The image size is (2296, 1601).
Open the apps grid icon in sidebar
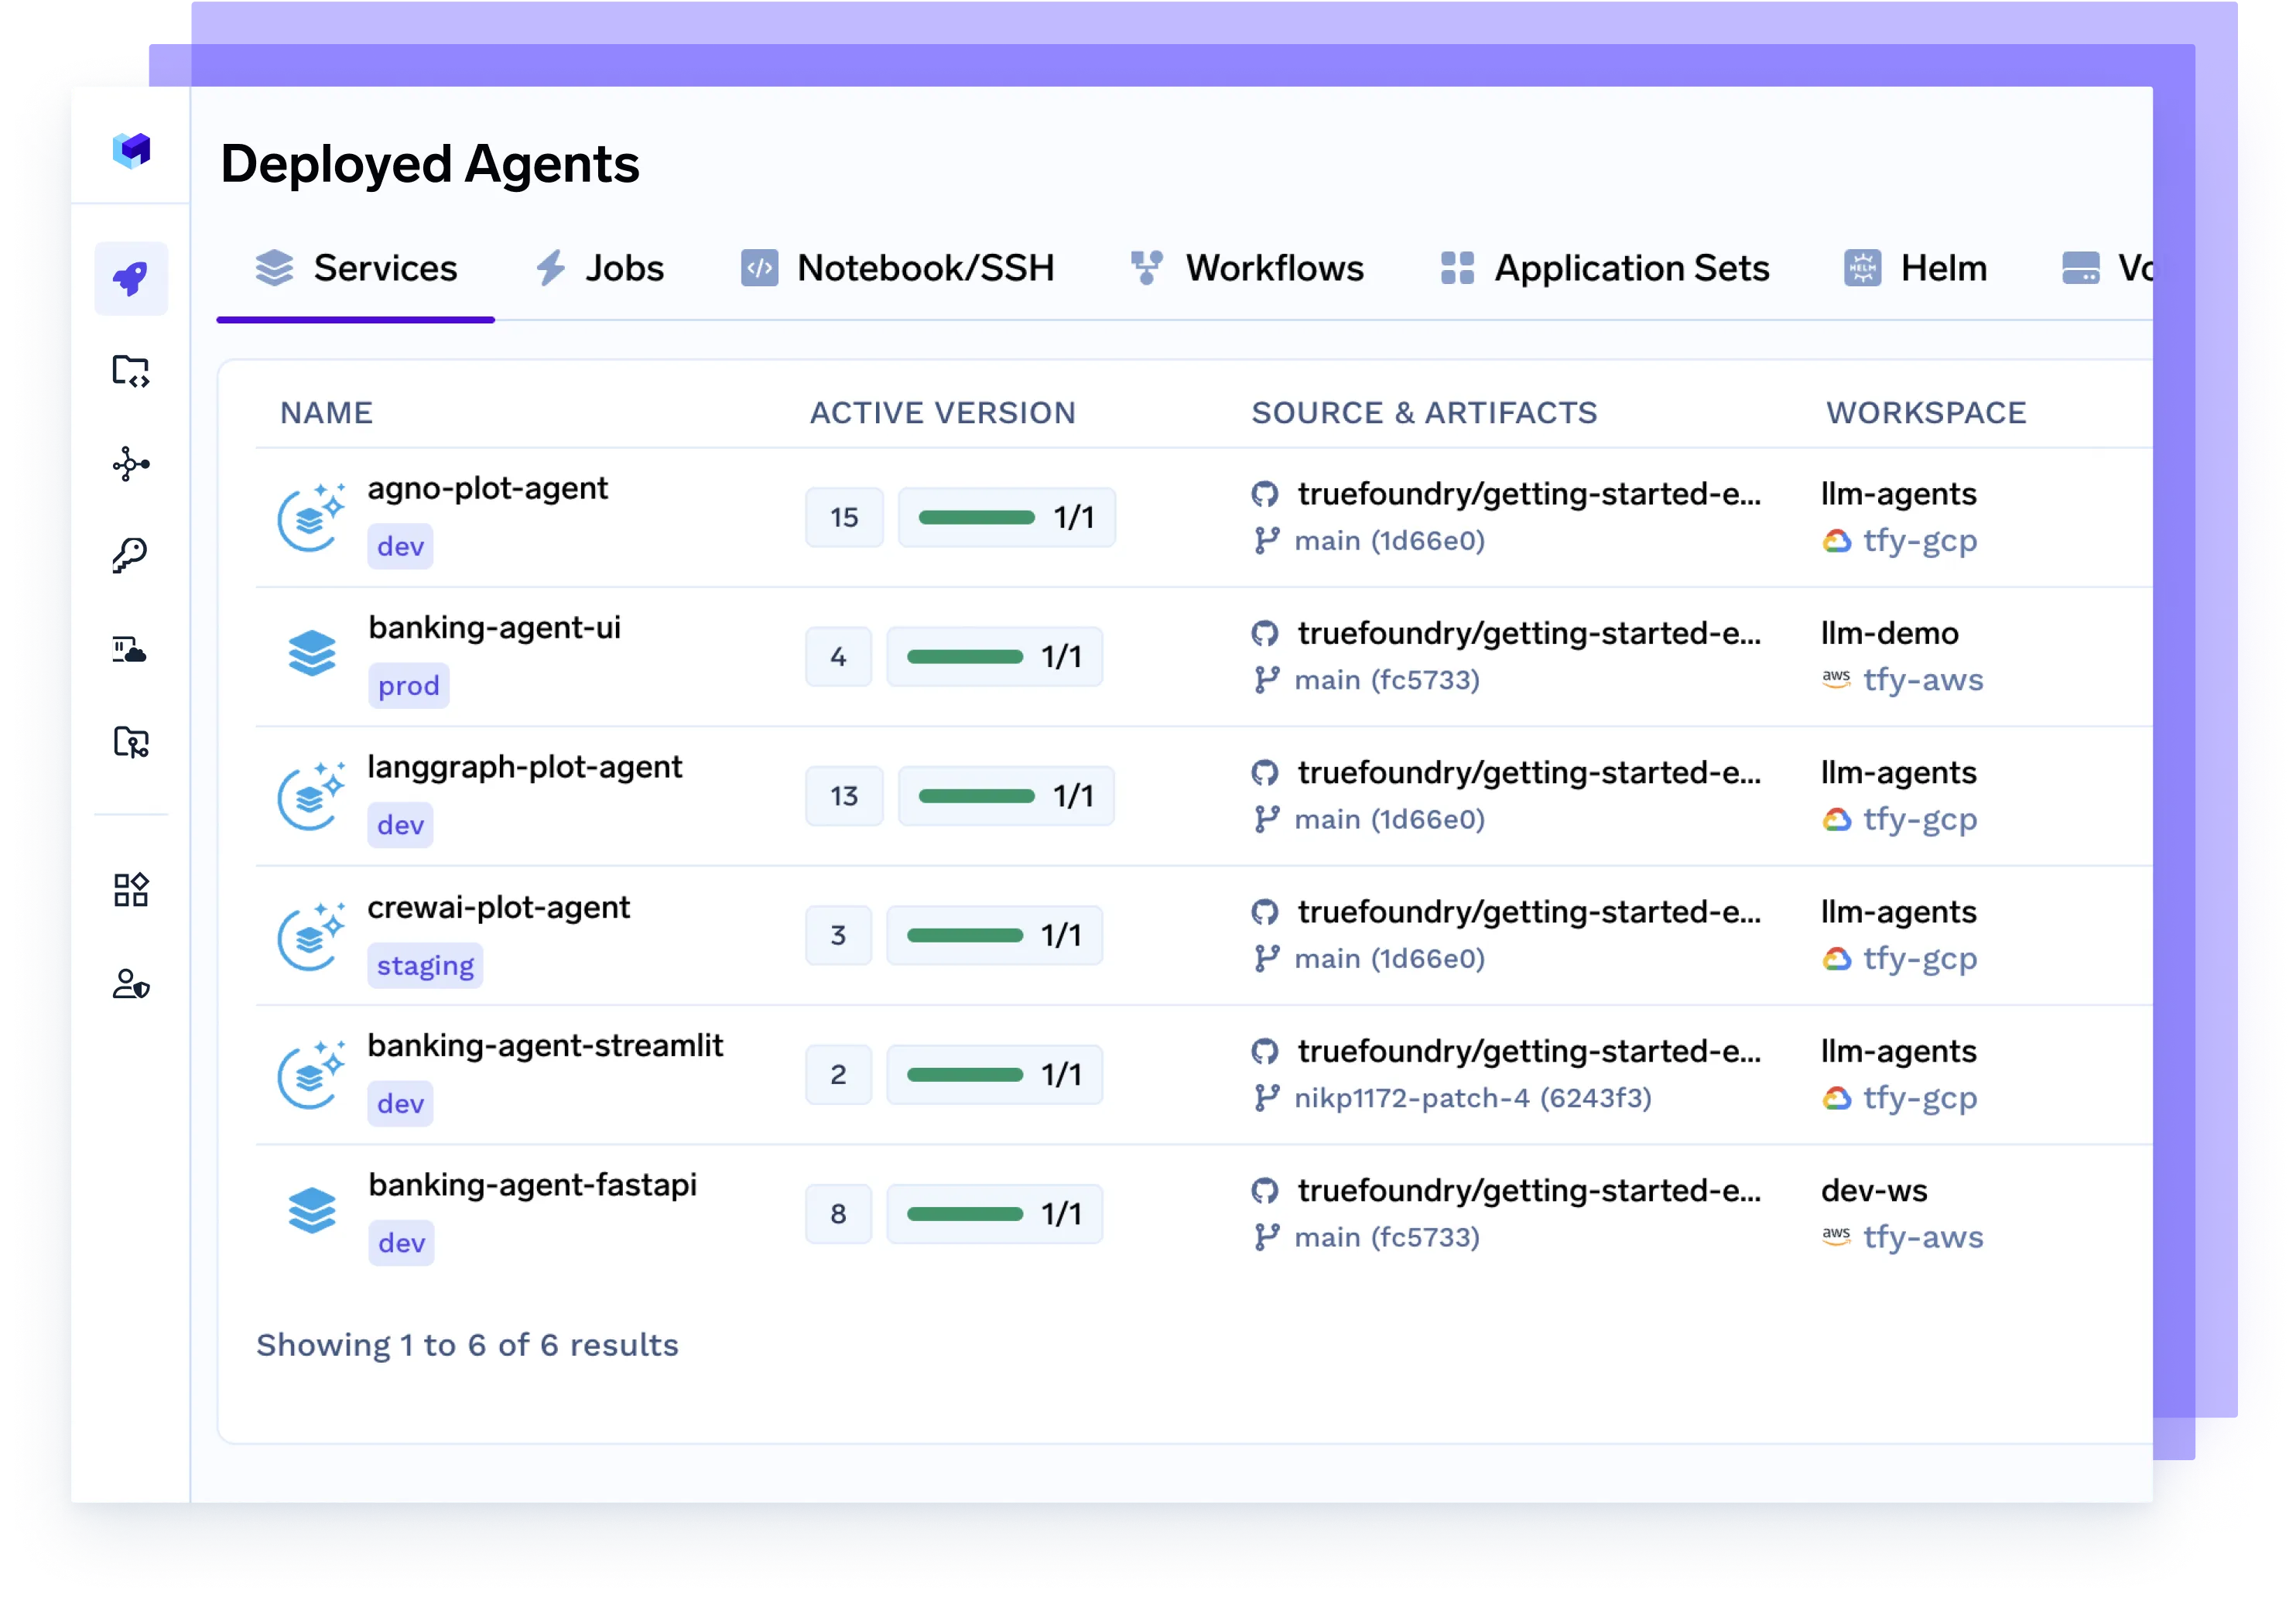click(131, 890)
